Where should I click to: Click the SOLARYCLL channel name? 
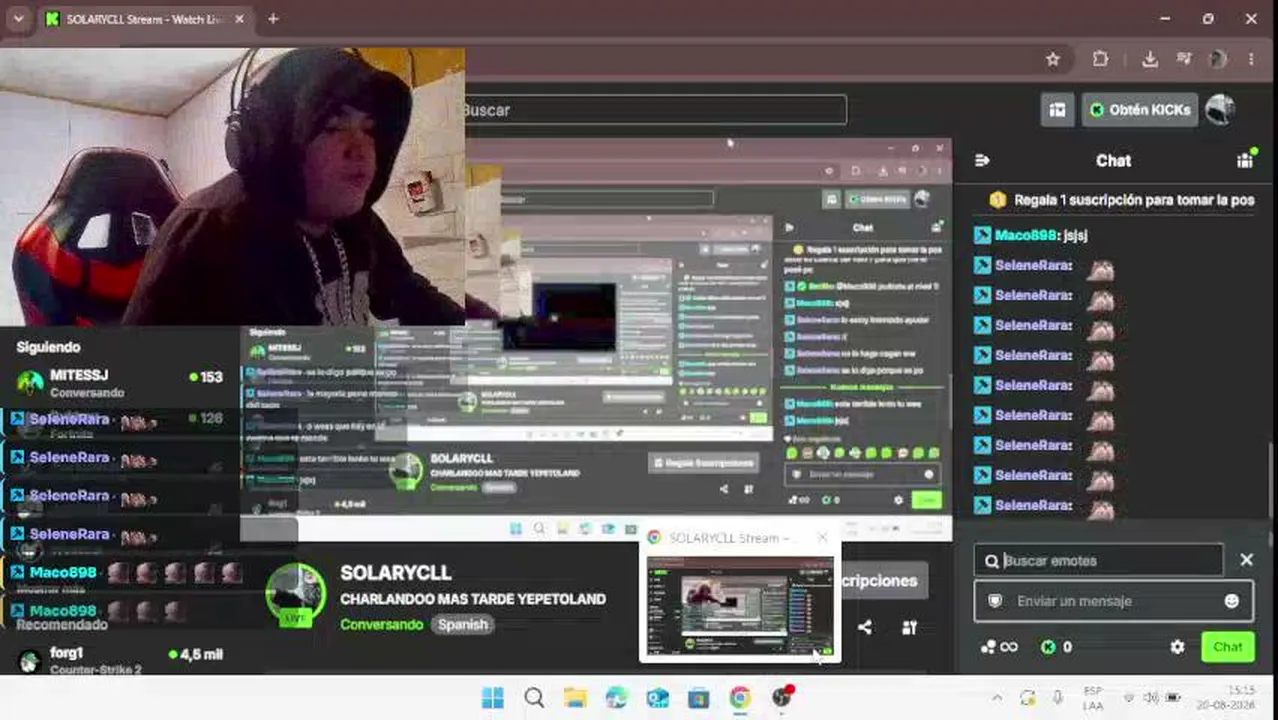pyautogui.click(x=396, y=573)
